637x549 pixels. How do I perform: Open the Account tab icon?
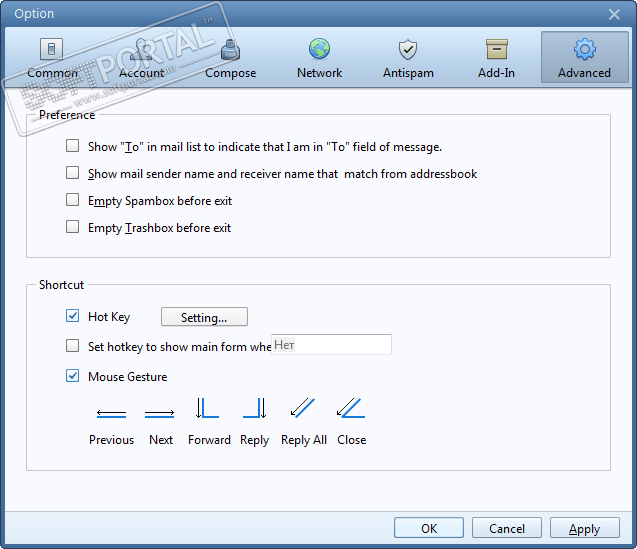141,49
